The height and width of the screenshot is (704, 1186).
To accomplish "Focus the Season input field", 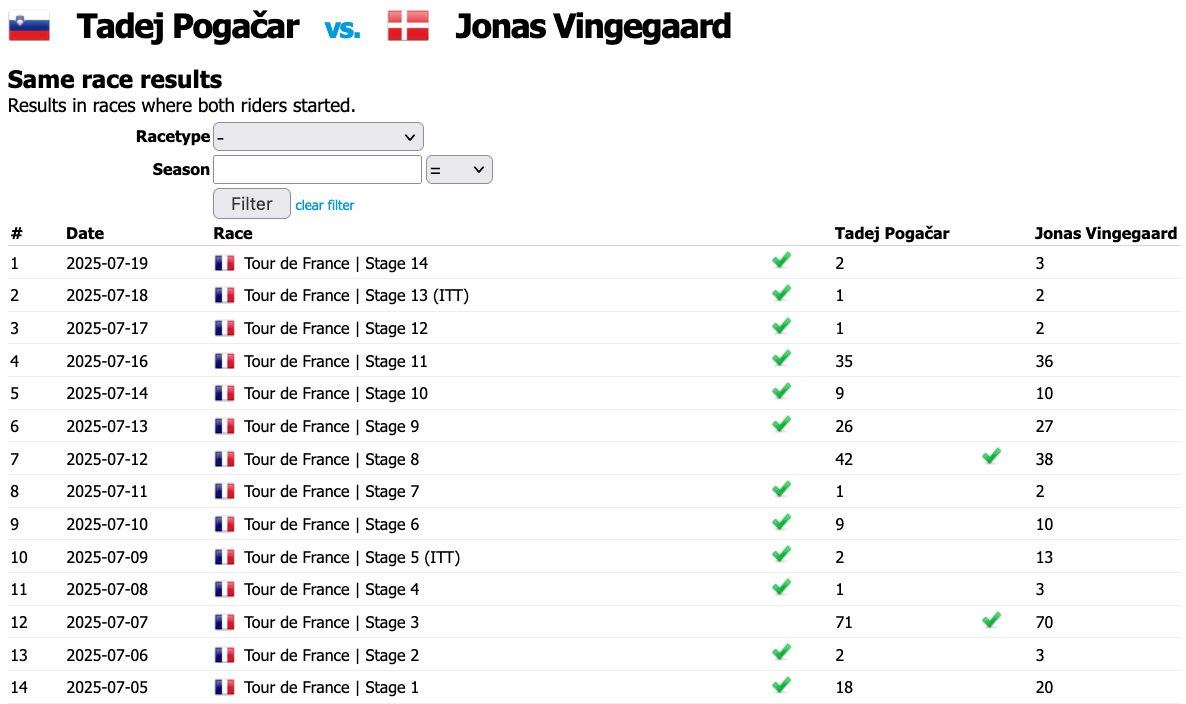I will click(x=318, y=169).
